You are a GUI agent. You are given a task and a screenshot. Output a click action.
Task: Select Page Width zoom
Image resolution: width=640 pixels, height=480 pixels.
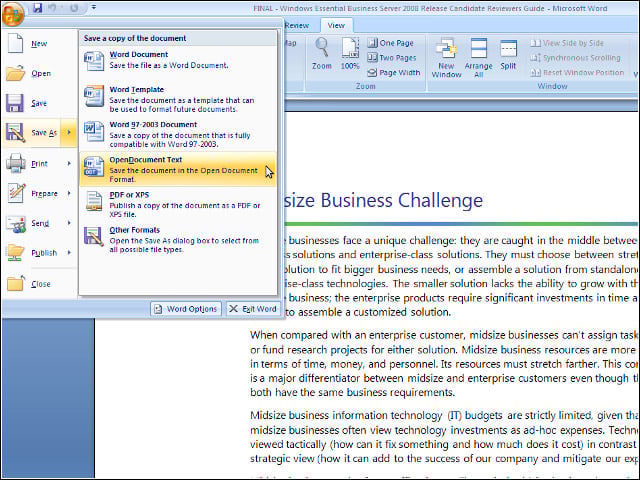[393, 73]
